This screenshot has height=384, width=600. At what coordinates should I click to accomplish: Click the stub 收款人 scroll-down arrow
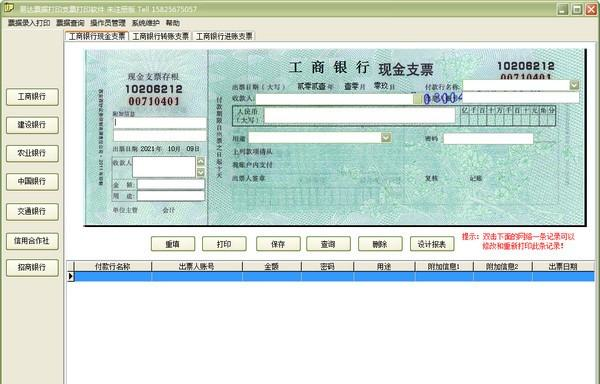(201, 172)
